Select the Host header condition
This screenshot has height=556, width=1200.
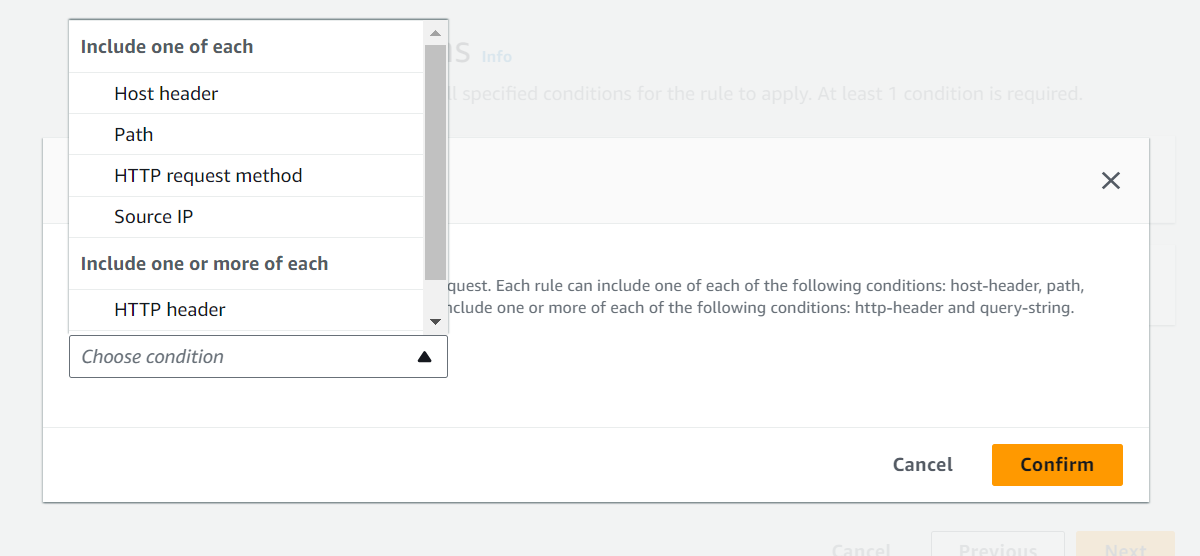246,93
